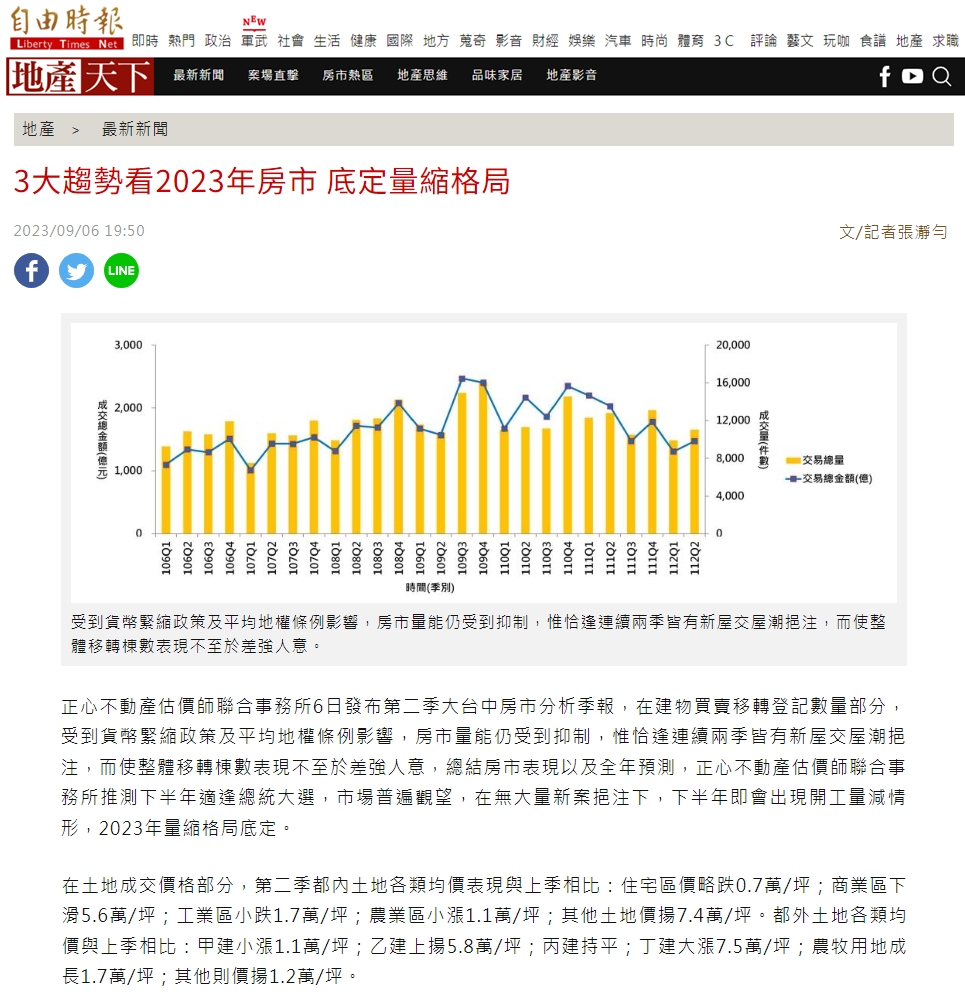
Task: Open 求職 in the top navigation
Action: [x=945, y=40]
